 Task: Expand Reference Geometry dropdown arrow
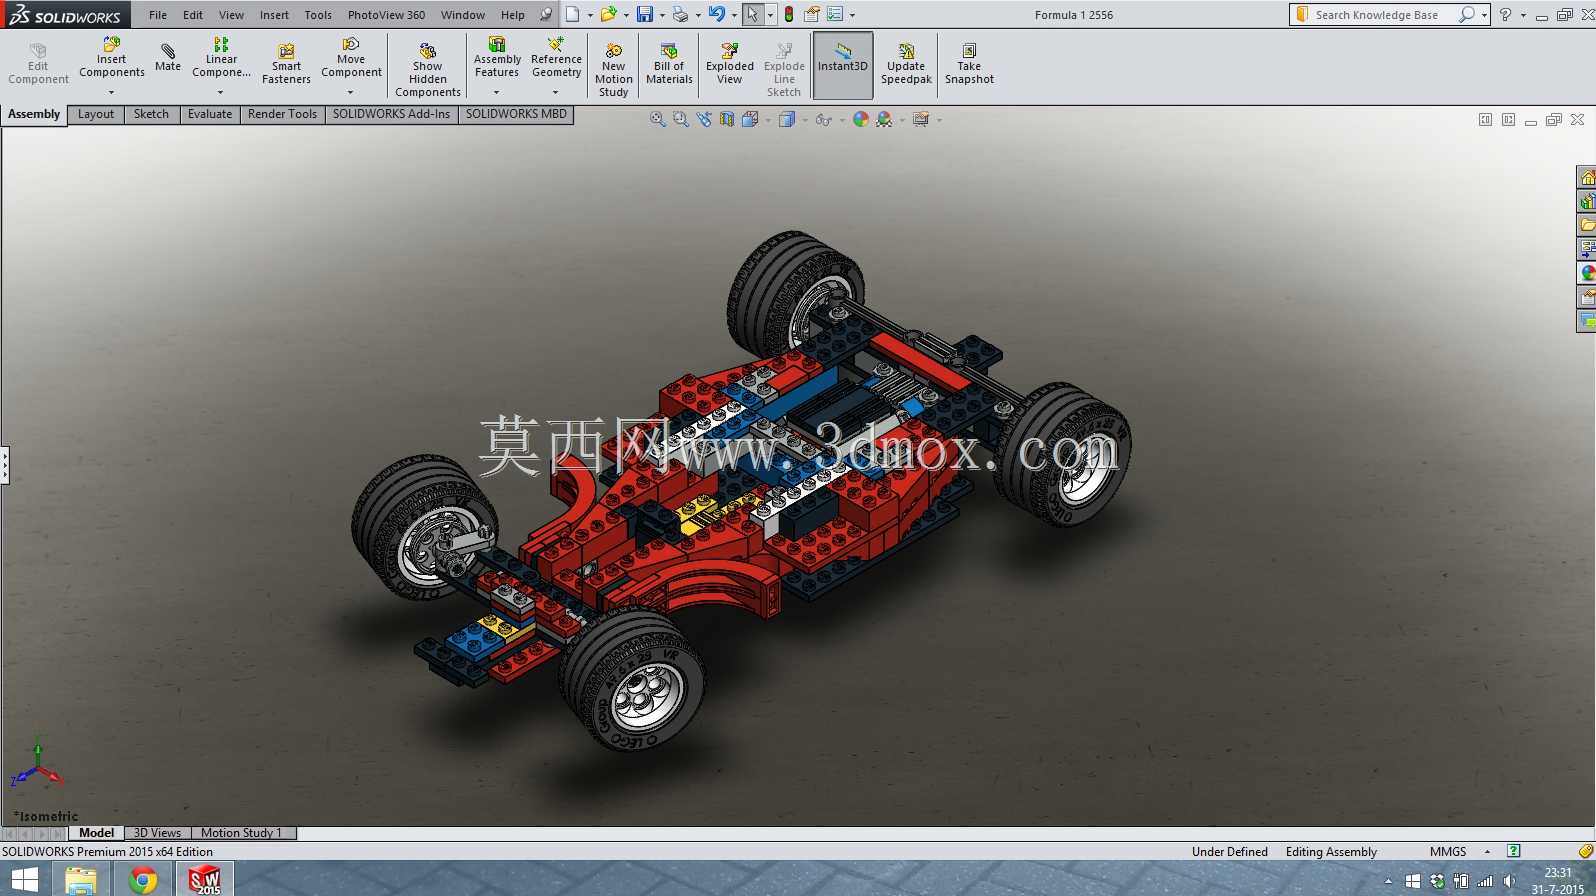(556, 92)
